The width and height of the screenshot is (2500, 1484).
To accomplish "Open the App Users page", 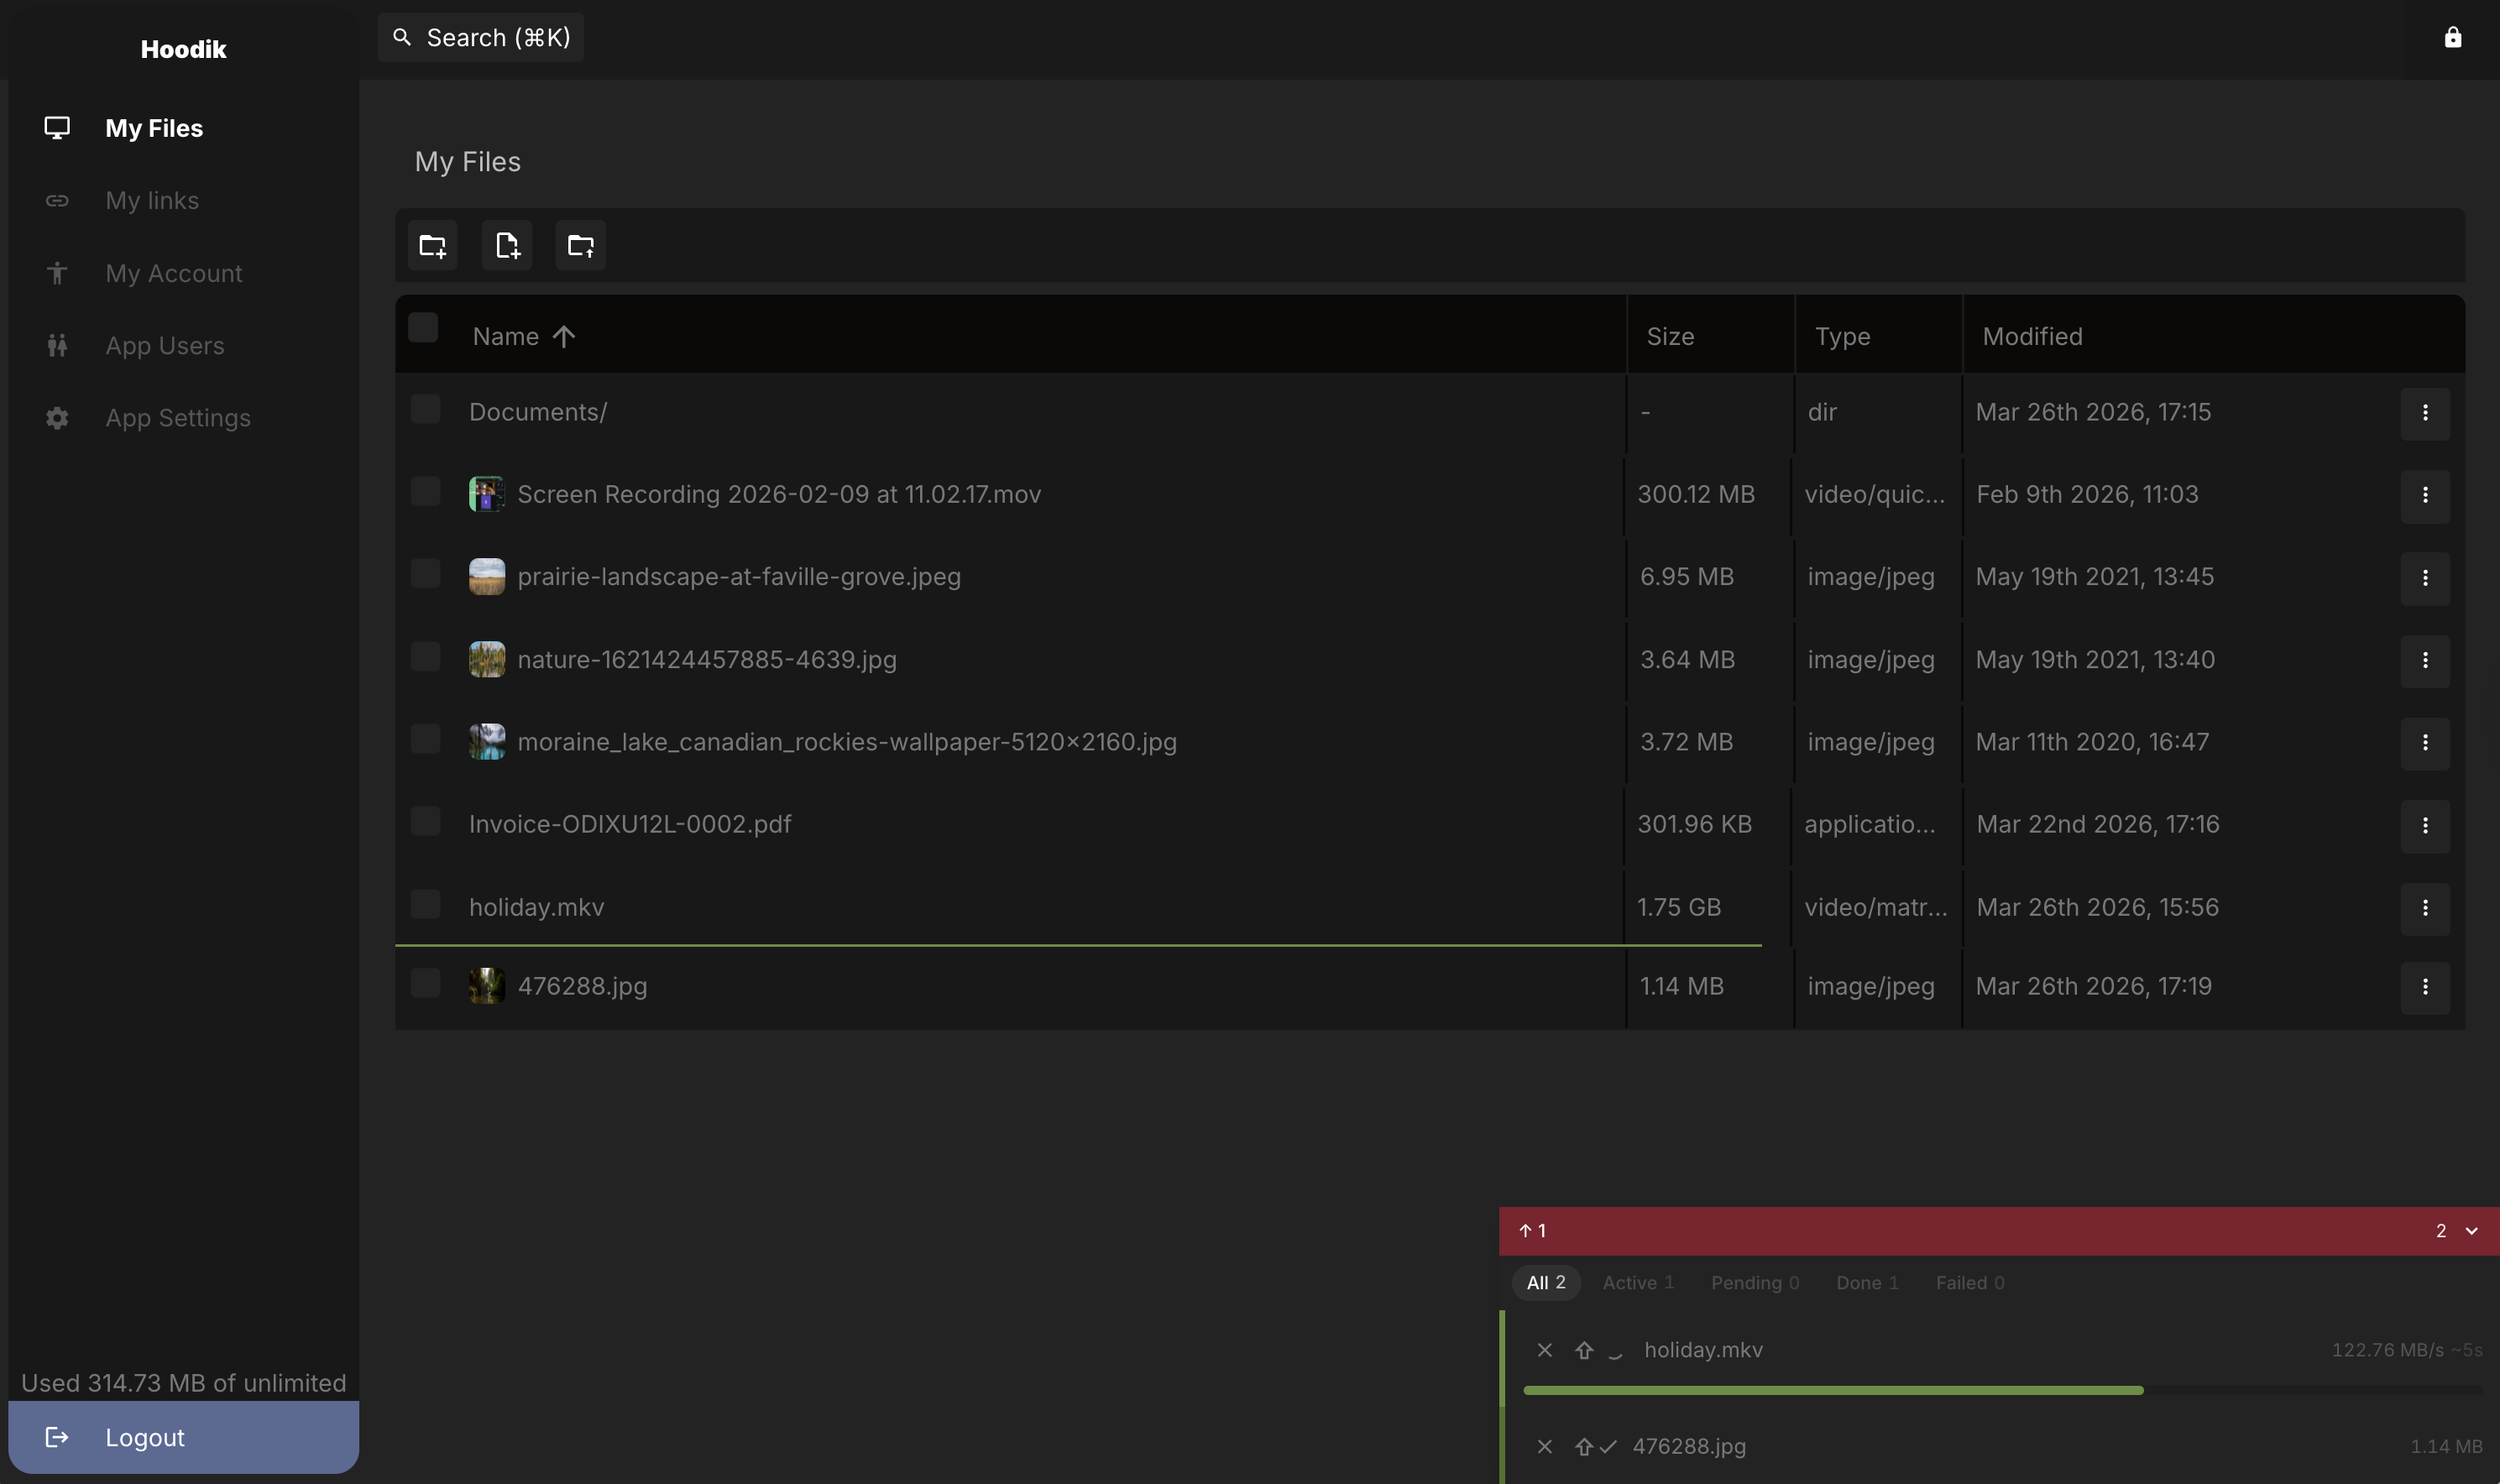I will pos(164,346).
